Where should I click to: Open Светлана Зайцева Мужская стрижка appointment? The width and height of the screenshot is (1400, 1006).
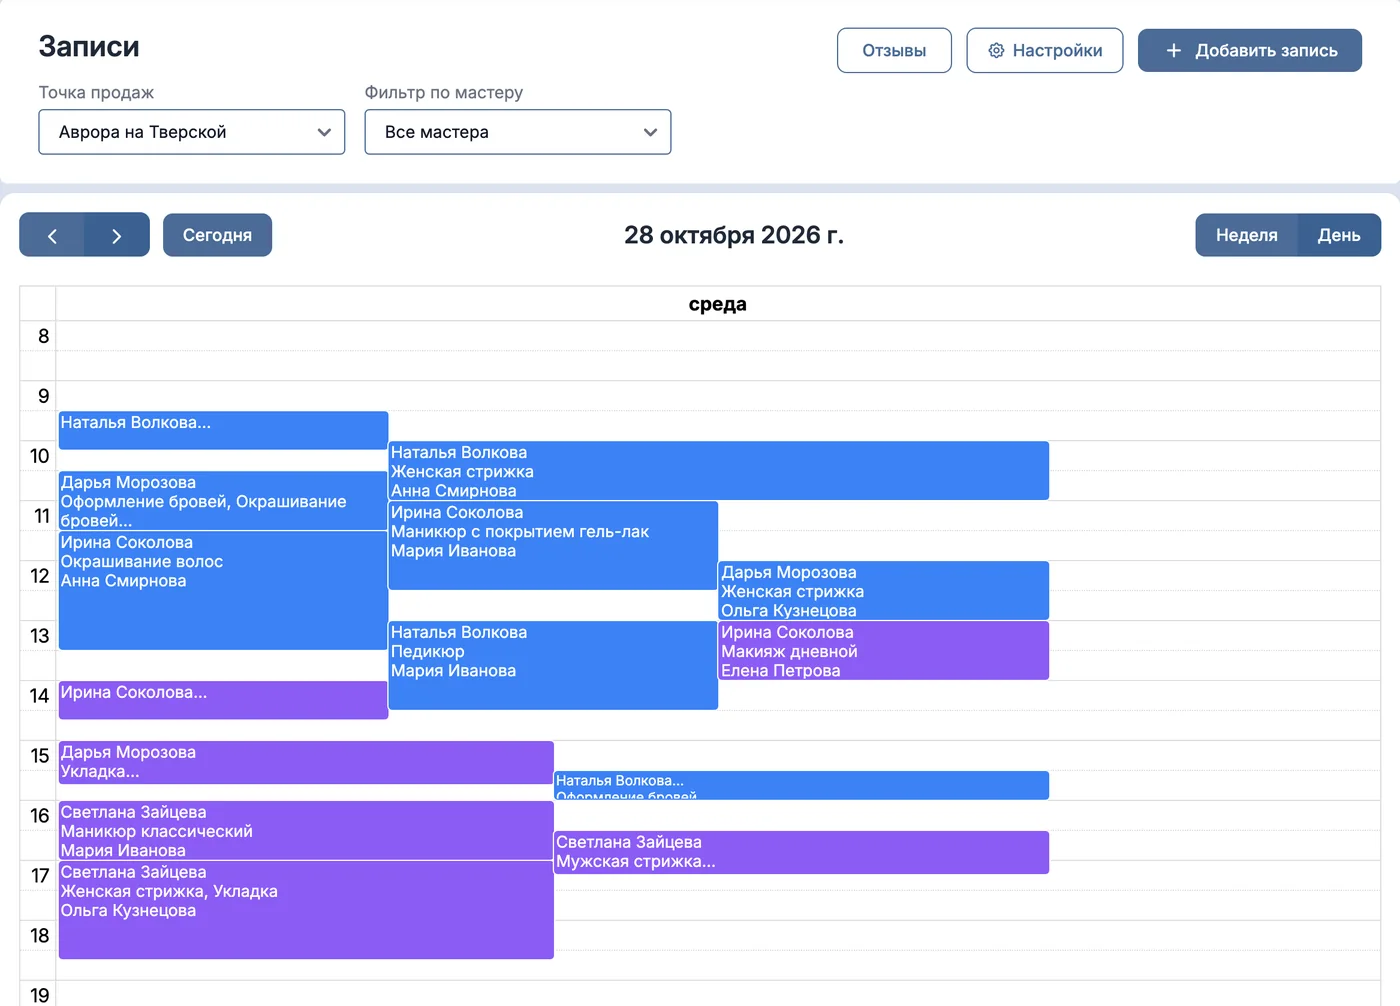tap(801, 852)
